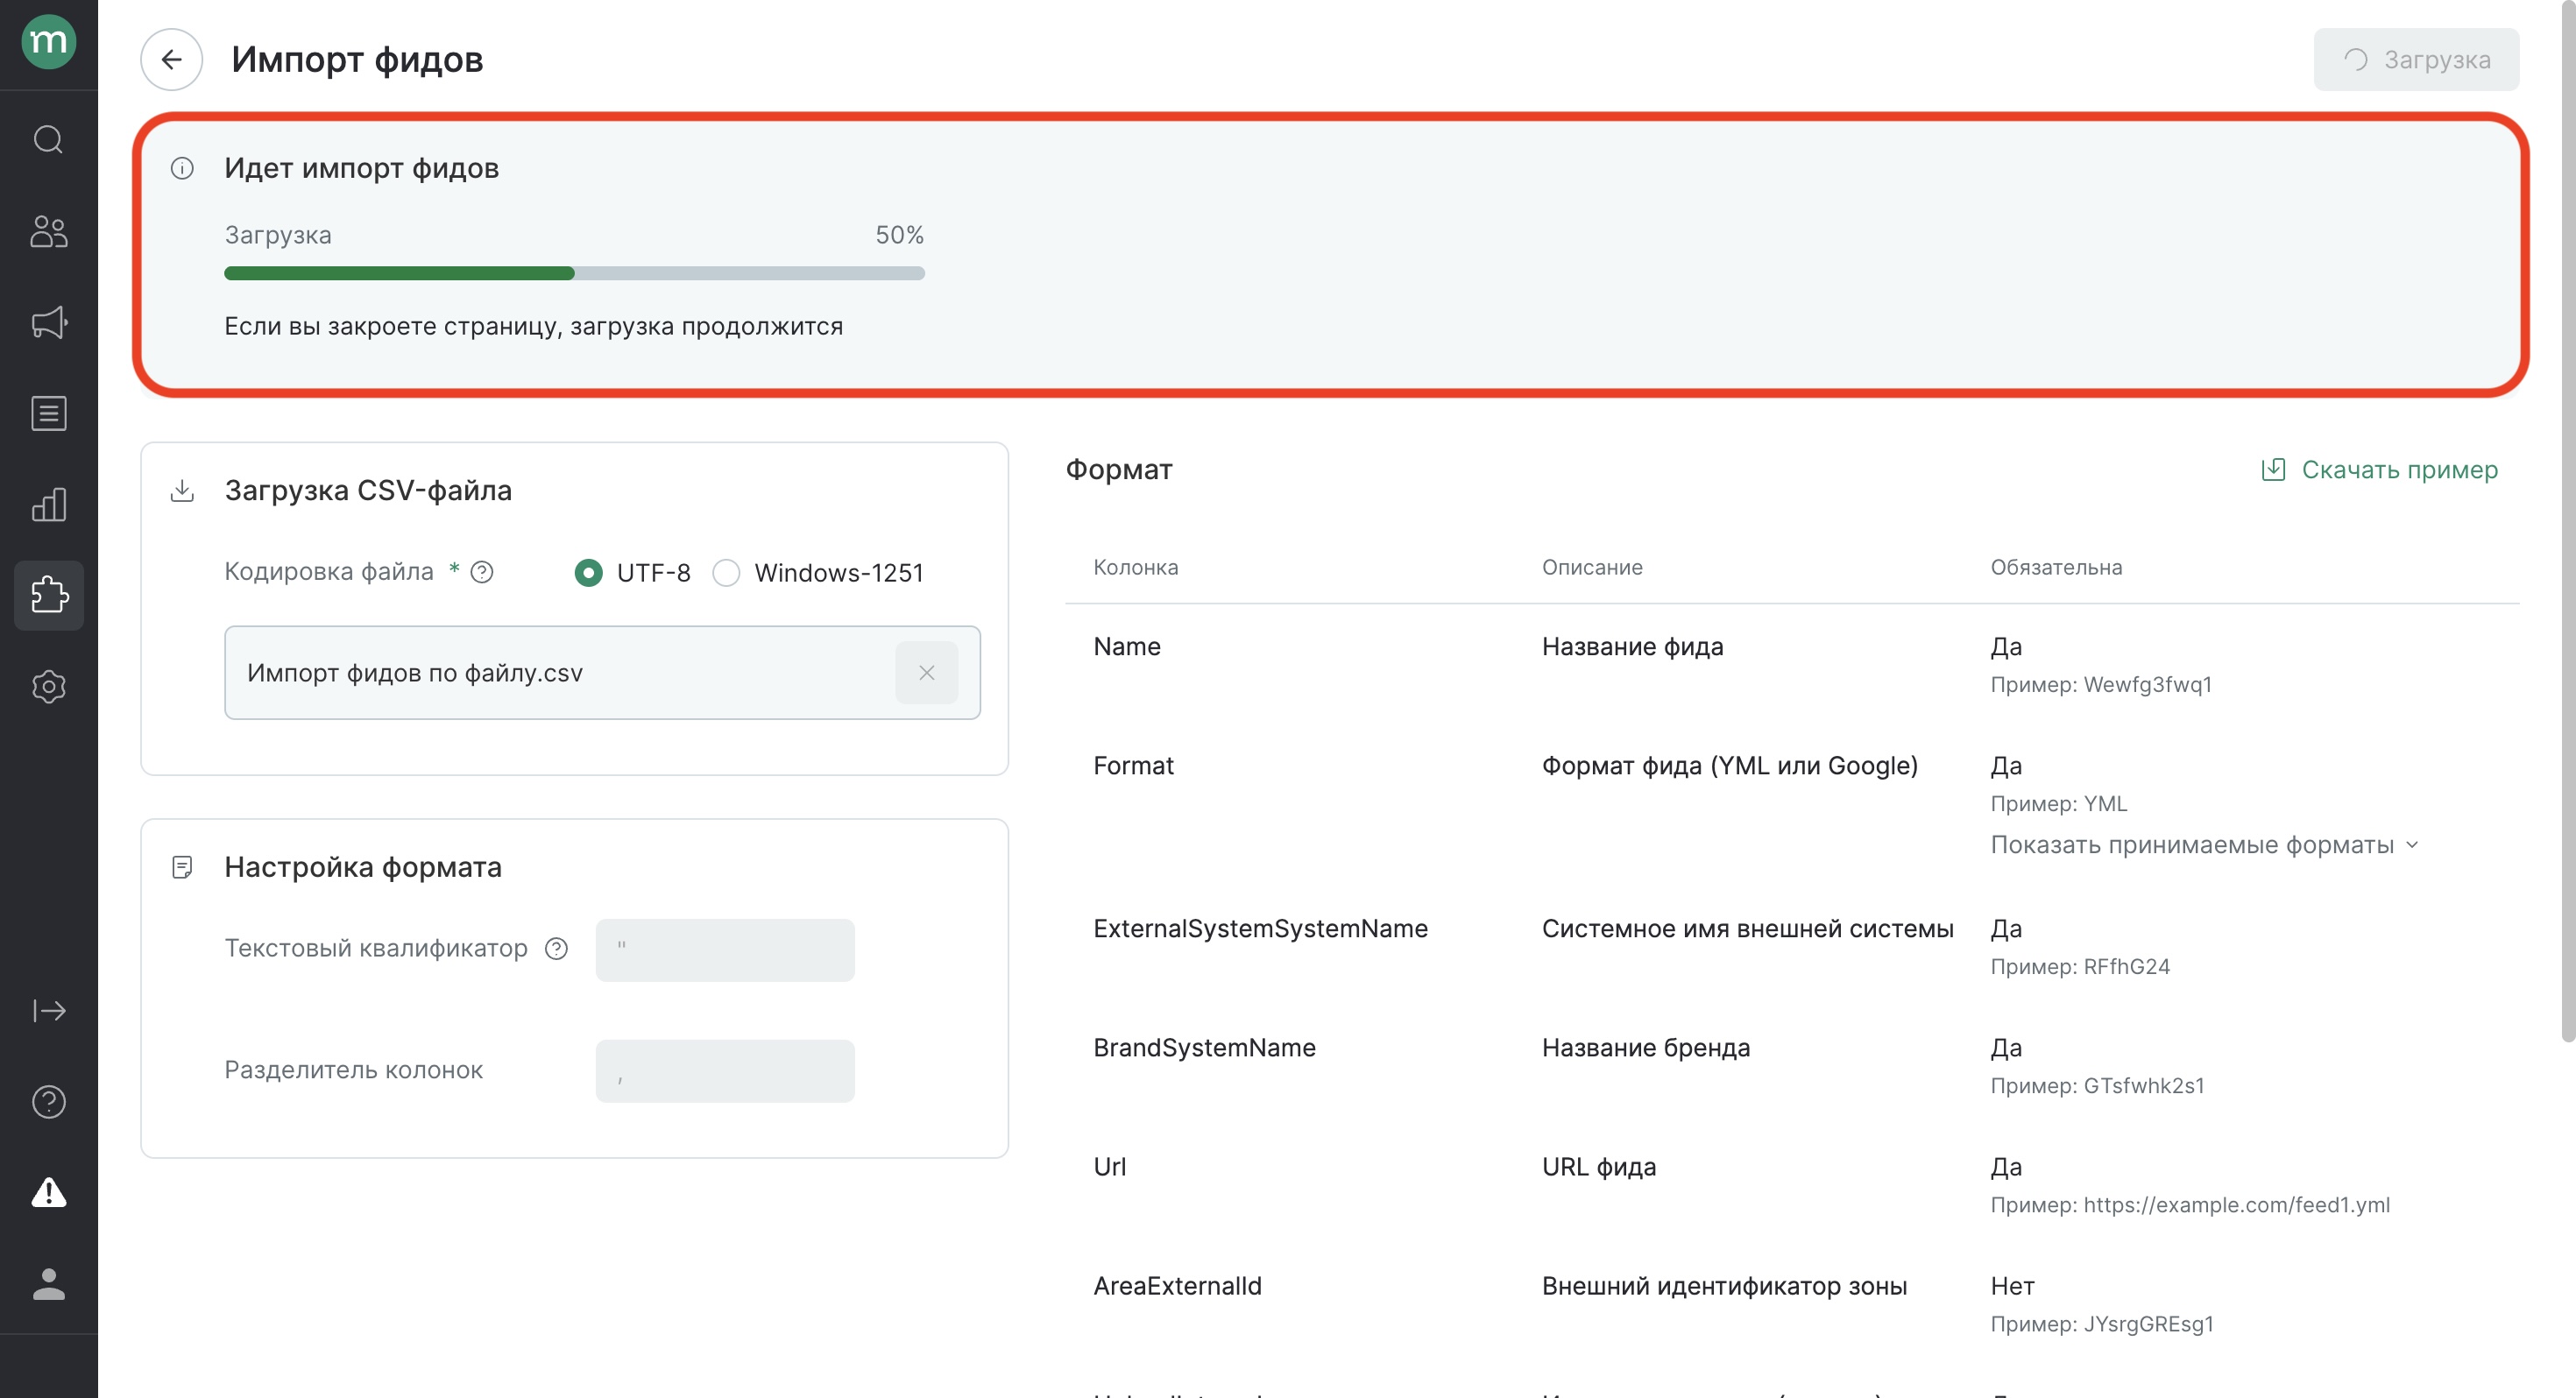The image size is (2576, 1398).
Task: Open settings gear in sidebar
Action: (48, 686)
